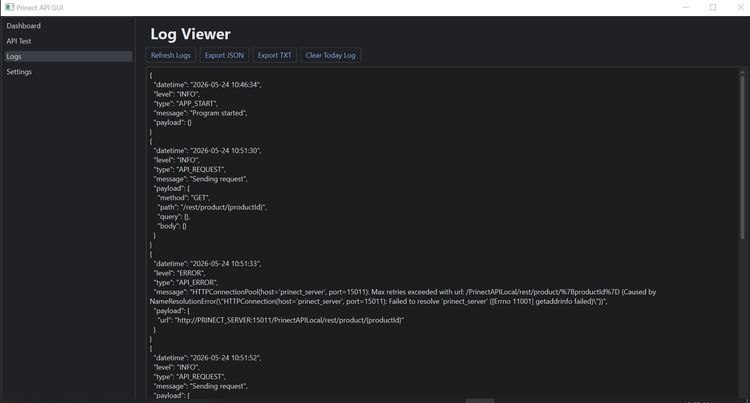Close the Prinect API GUI window
Screen dimensions: 750x403
[740, 7]
